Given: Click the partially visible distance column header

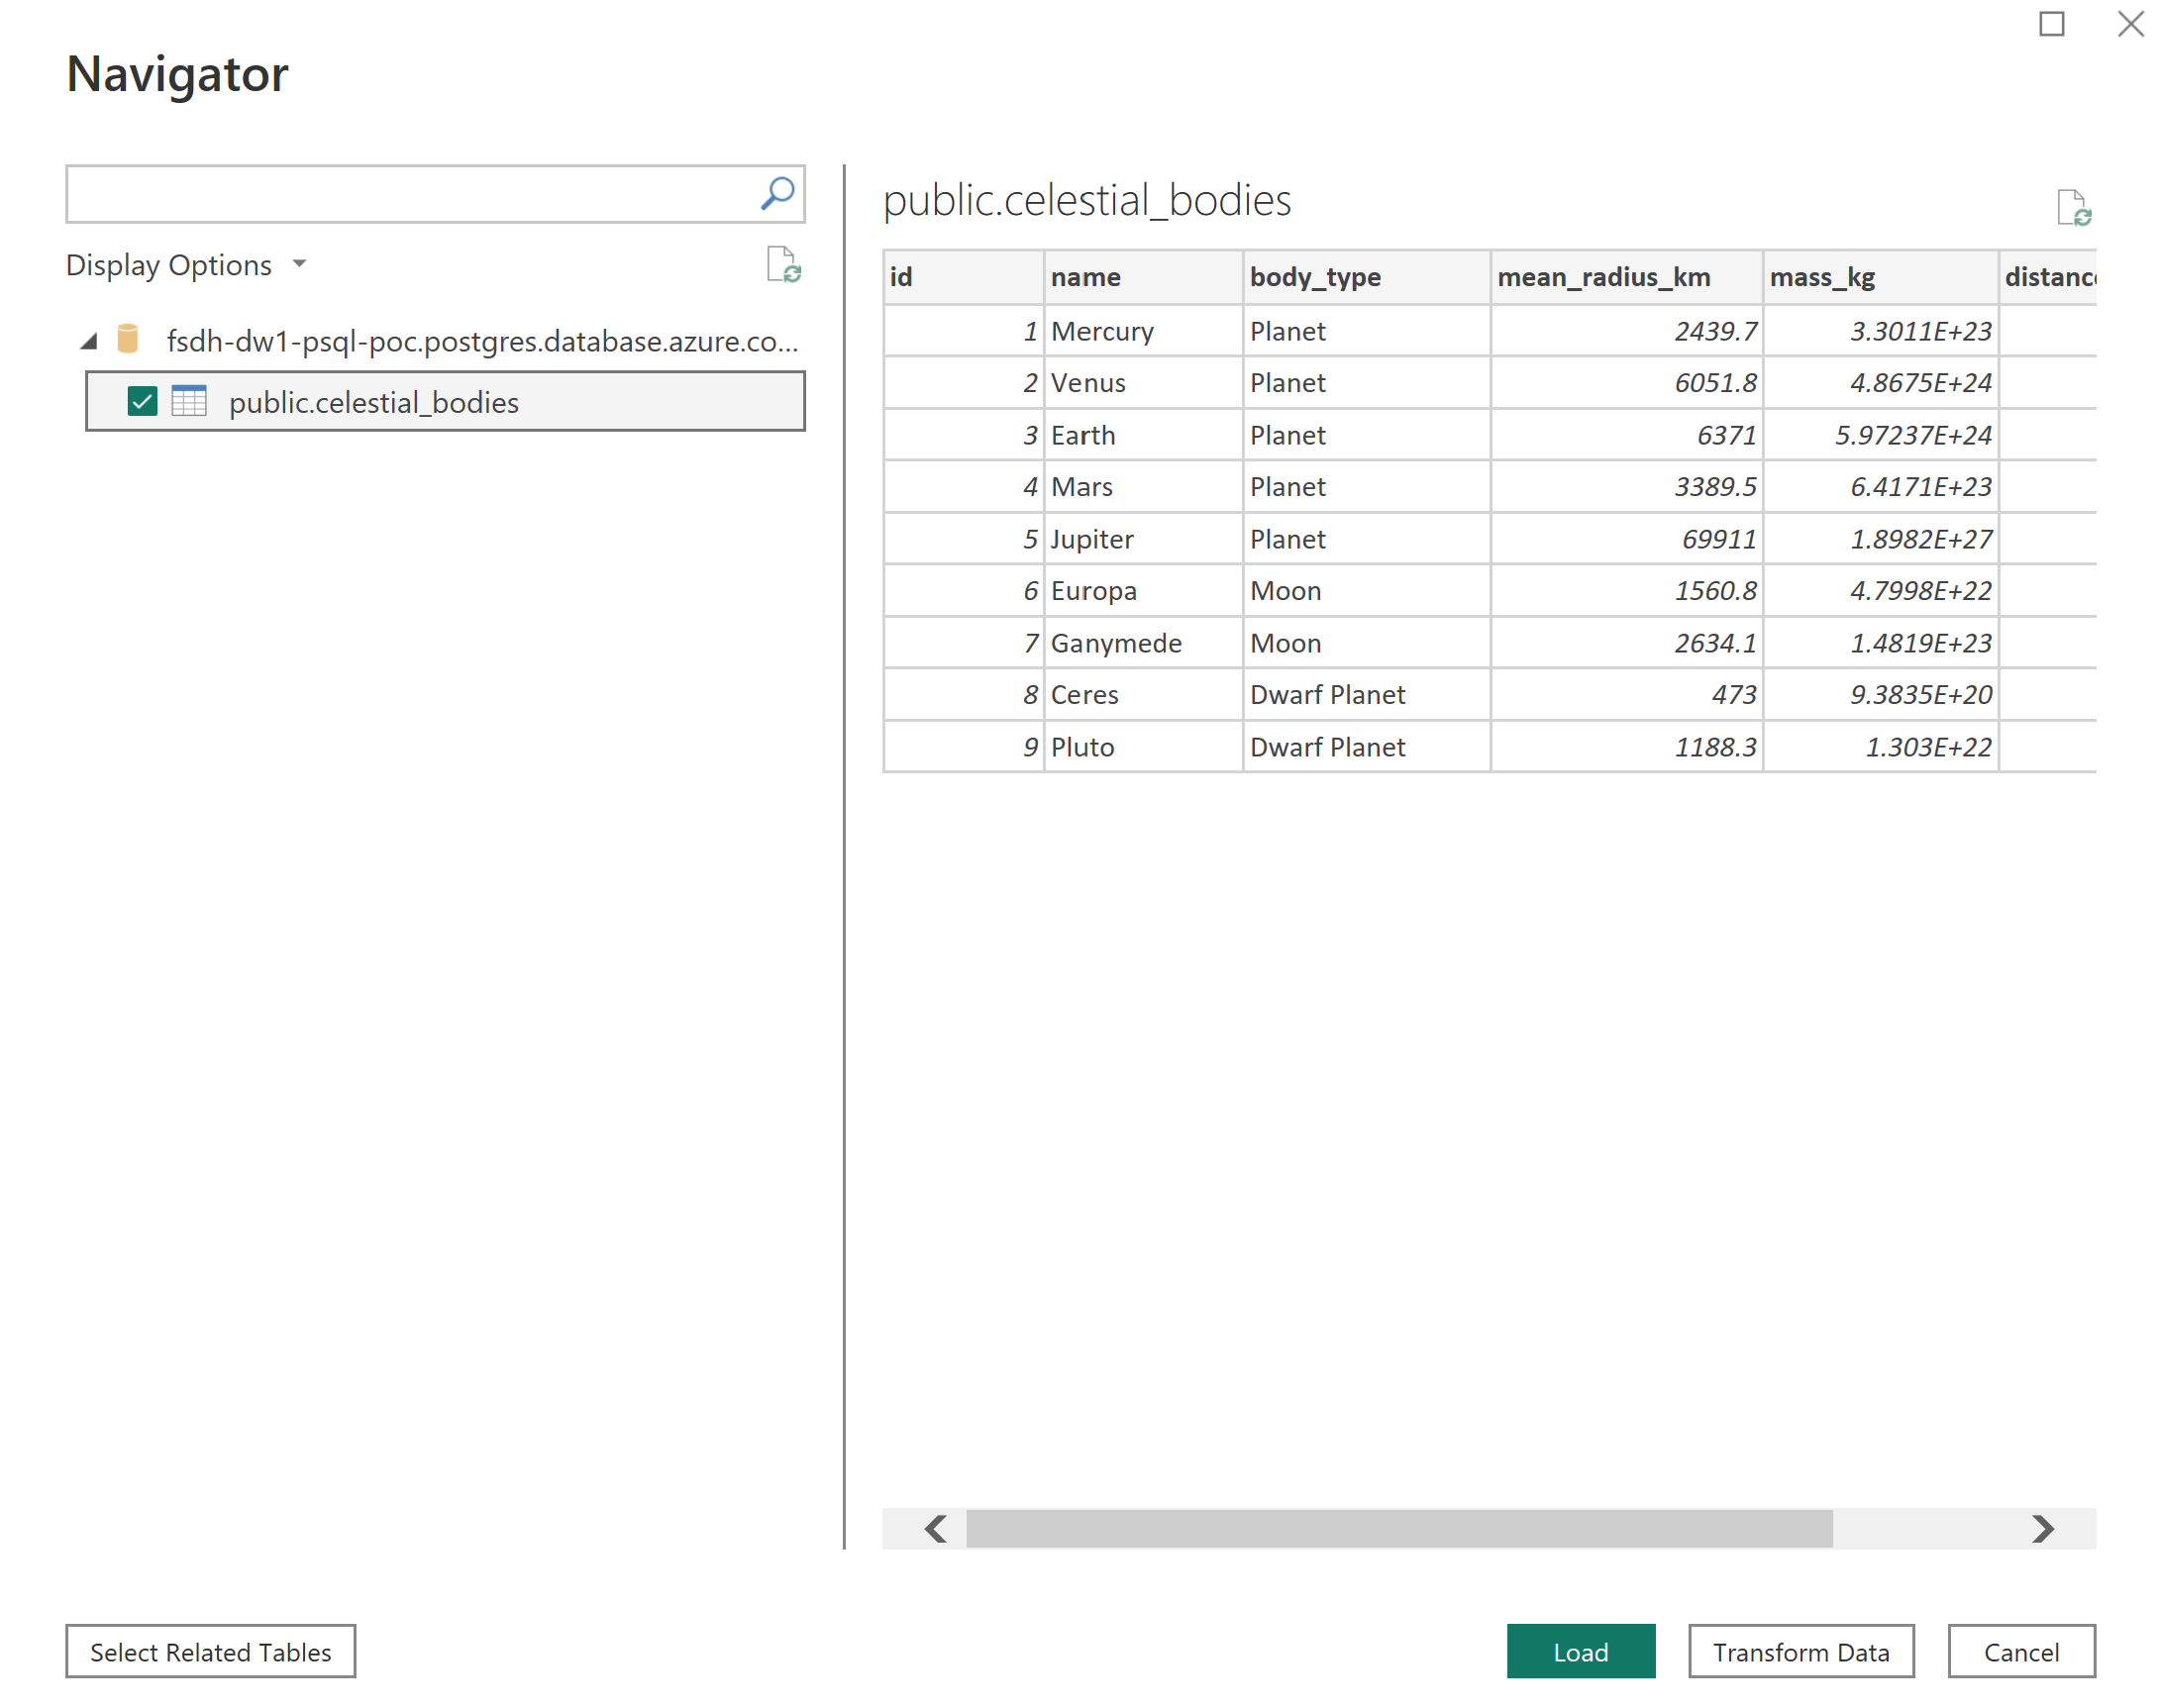Looking at the screenshot, I should point(2047,277).
